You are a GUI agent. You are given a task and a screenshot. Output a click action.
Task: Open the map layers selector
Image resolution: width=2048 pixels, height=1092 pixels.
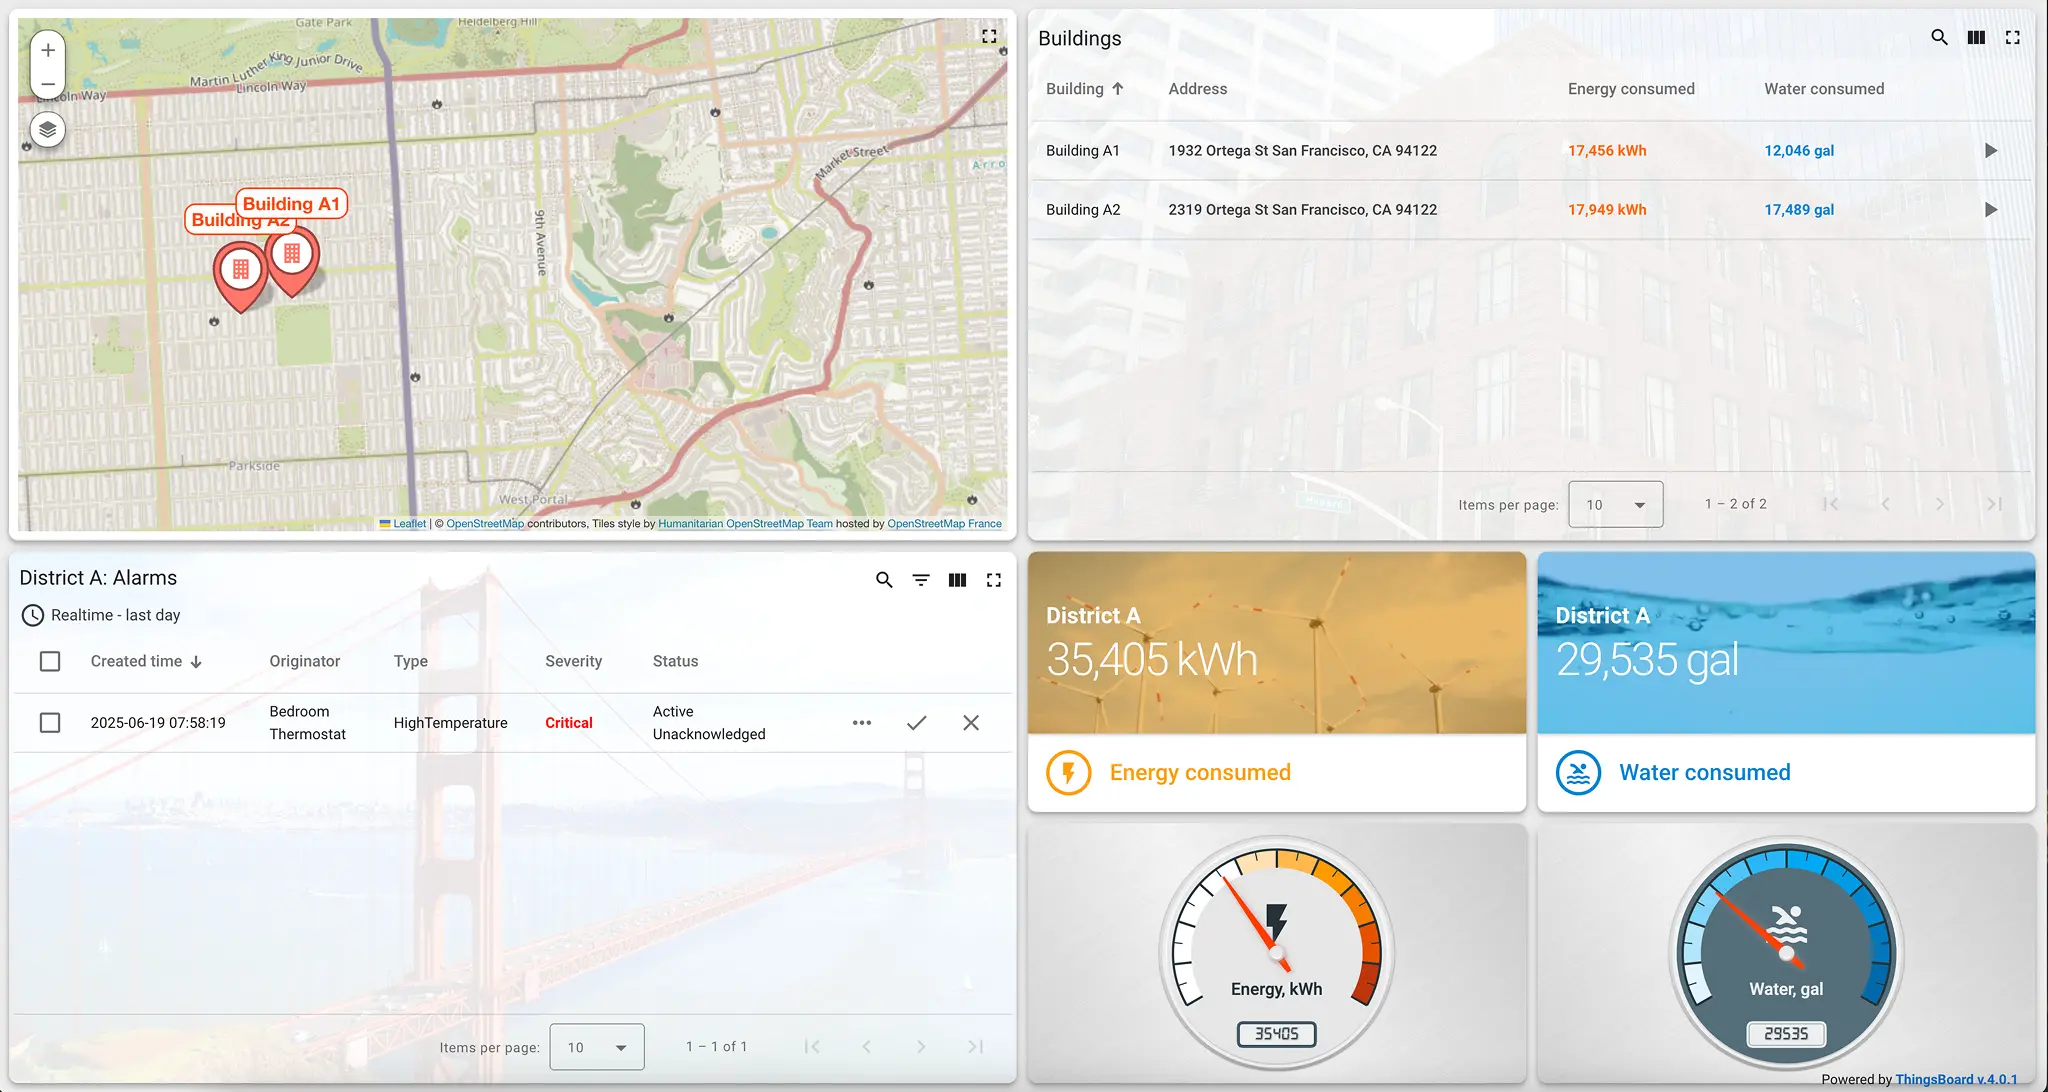(47, 130)
